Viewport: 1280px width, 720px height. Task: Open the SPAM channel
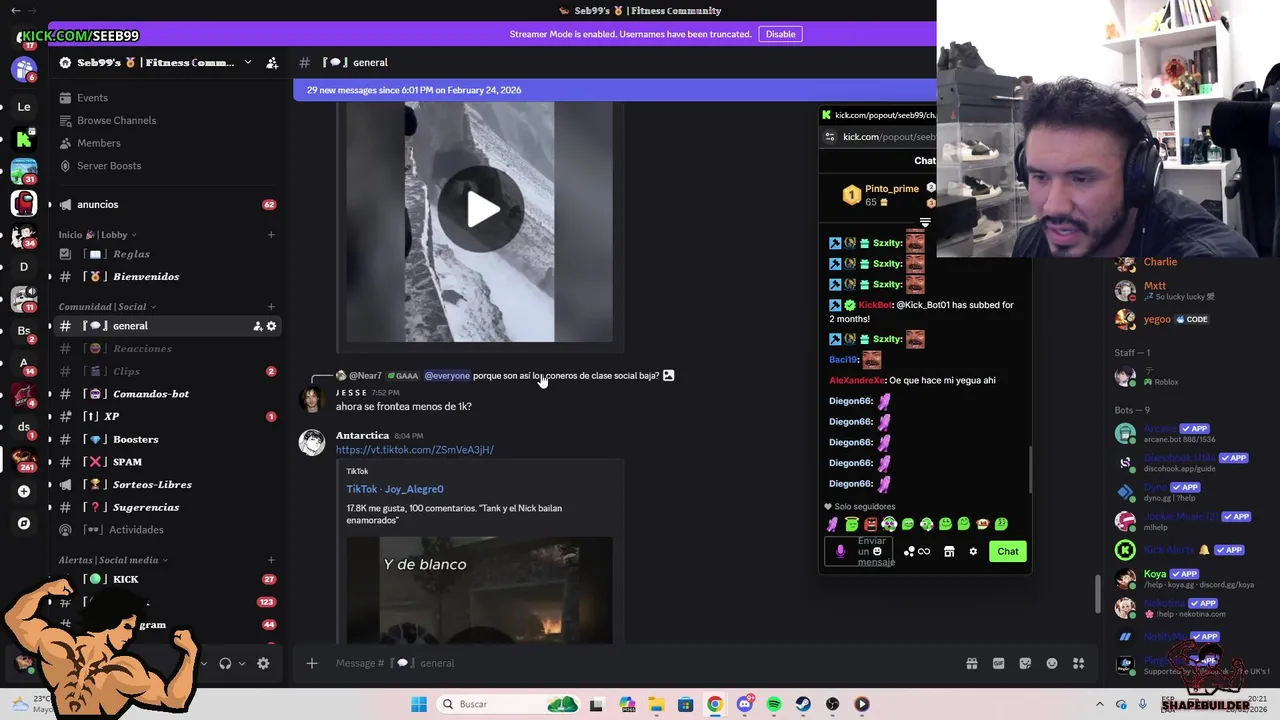[127, 462]
